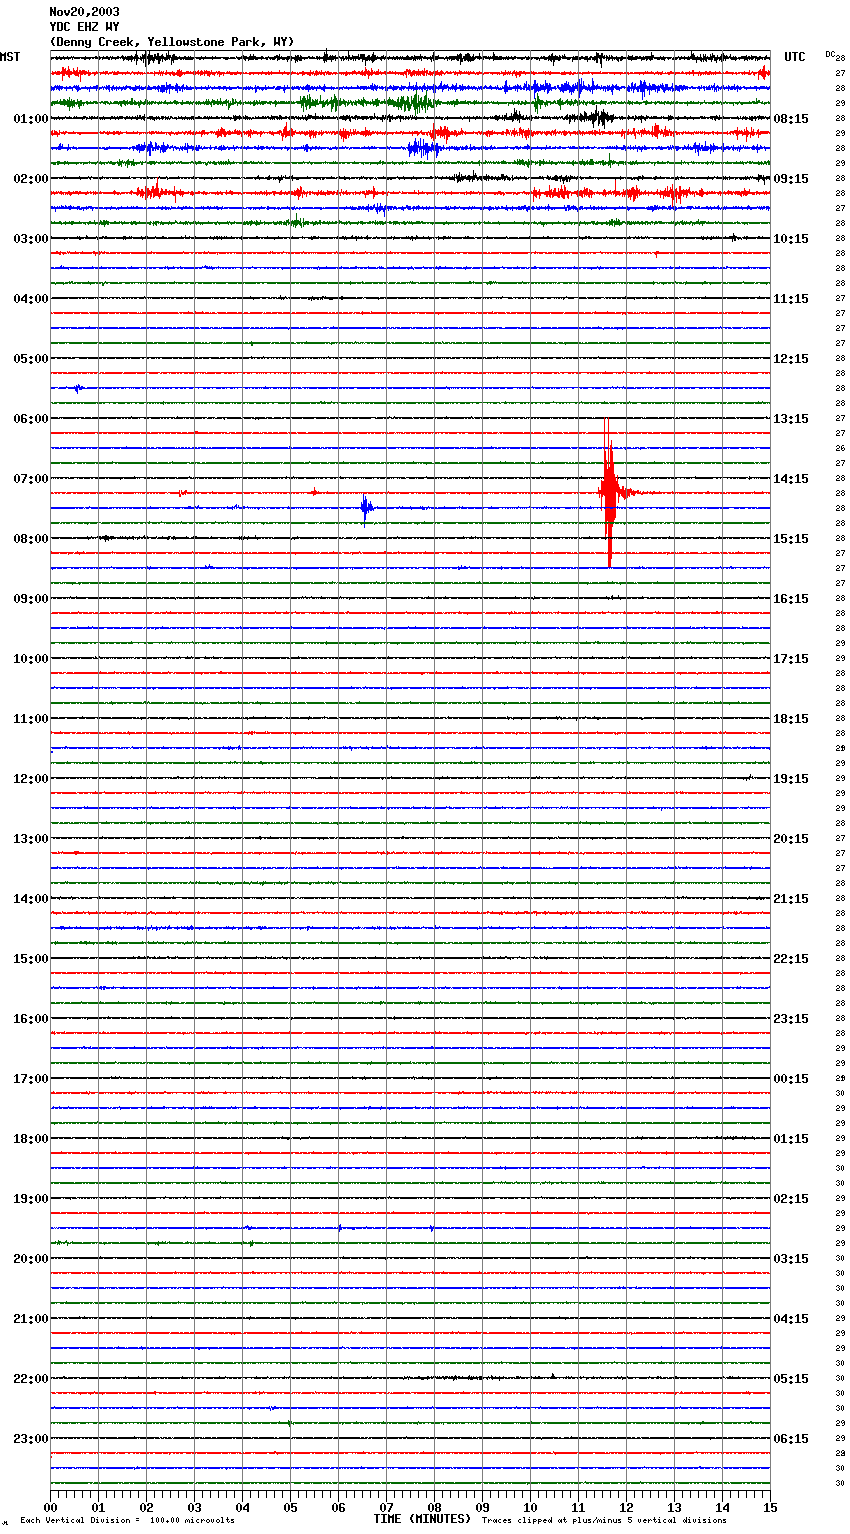Click the small blue event near minute 6.5
This screenshot has height=1534, width=850.
click(x=366, y=508)
